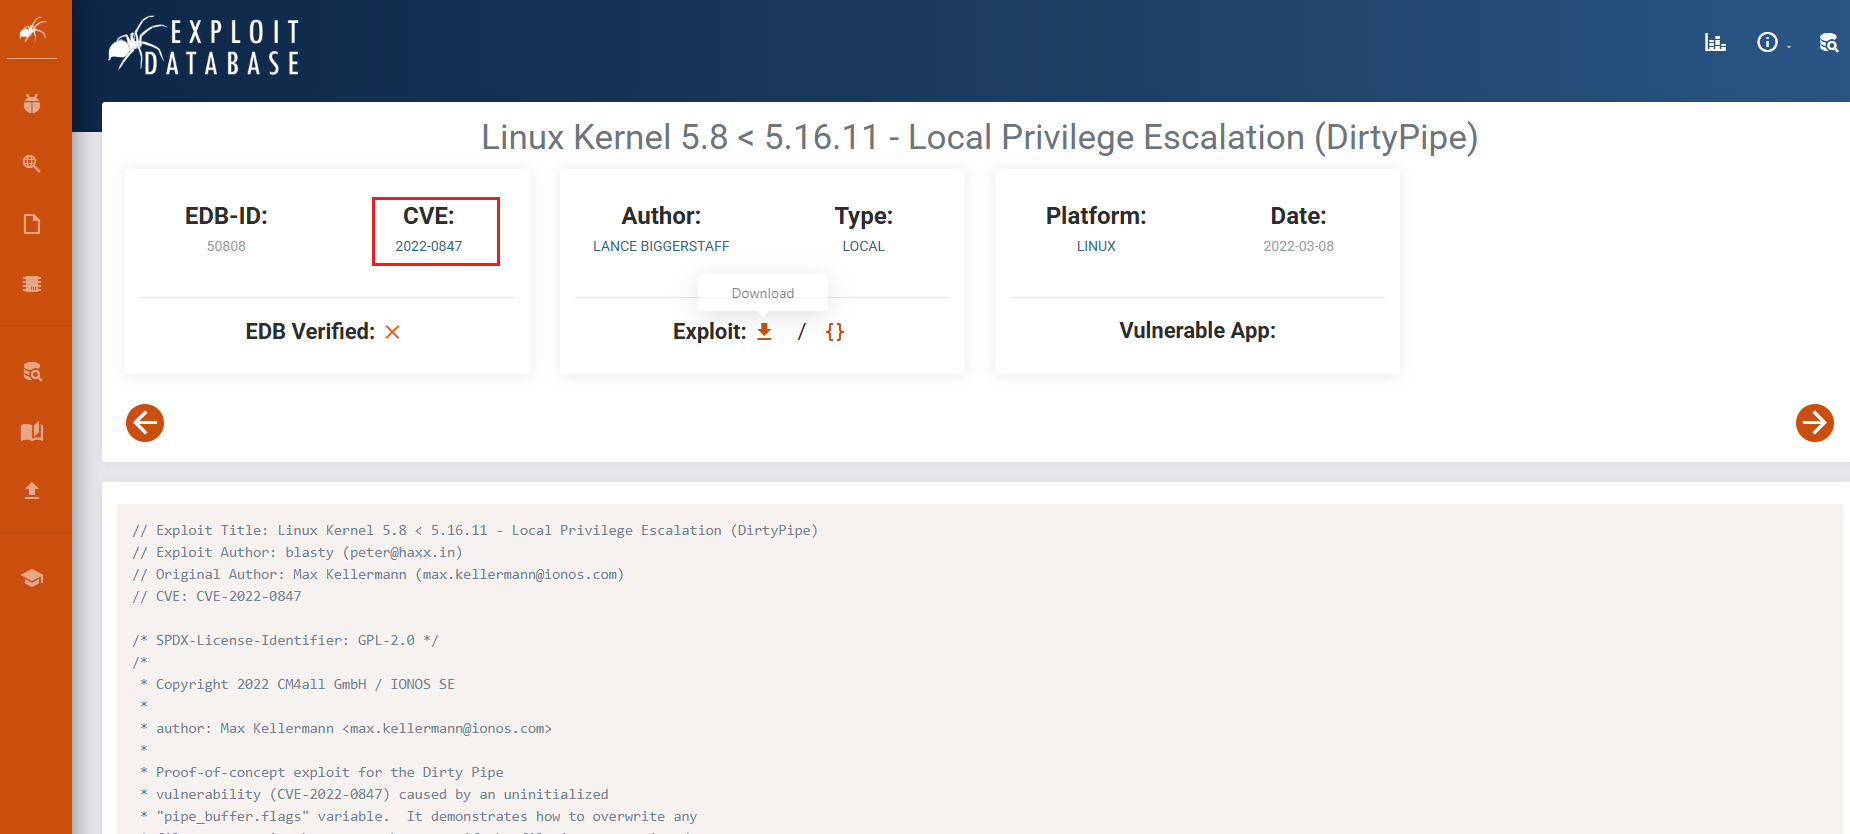Expand the About info icon dropdown
This screenshot has width=1850, height=834.
[1769, 42]
